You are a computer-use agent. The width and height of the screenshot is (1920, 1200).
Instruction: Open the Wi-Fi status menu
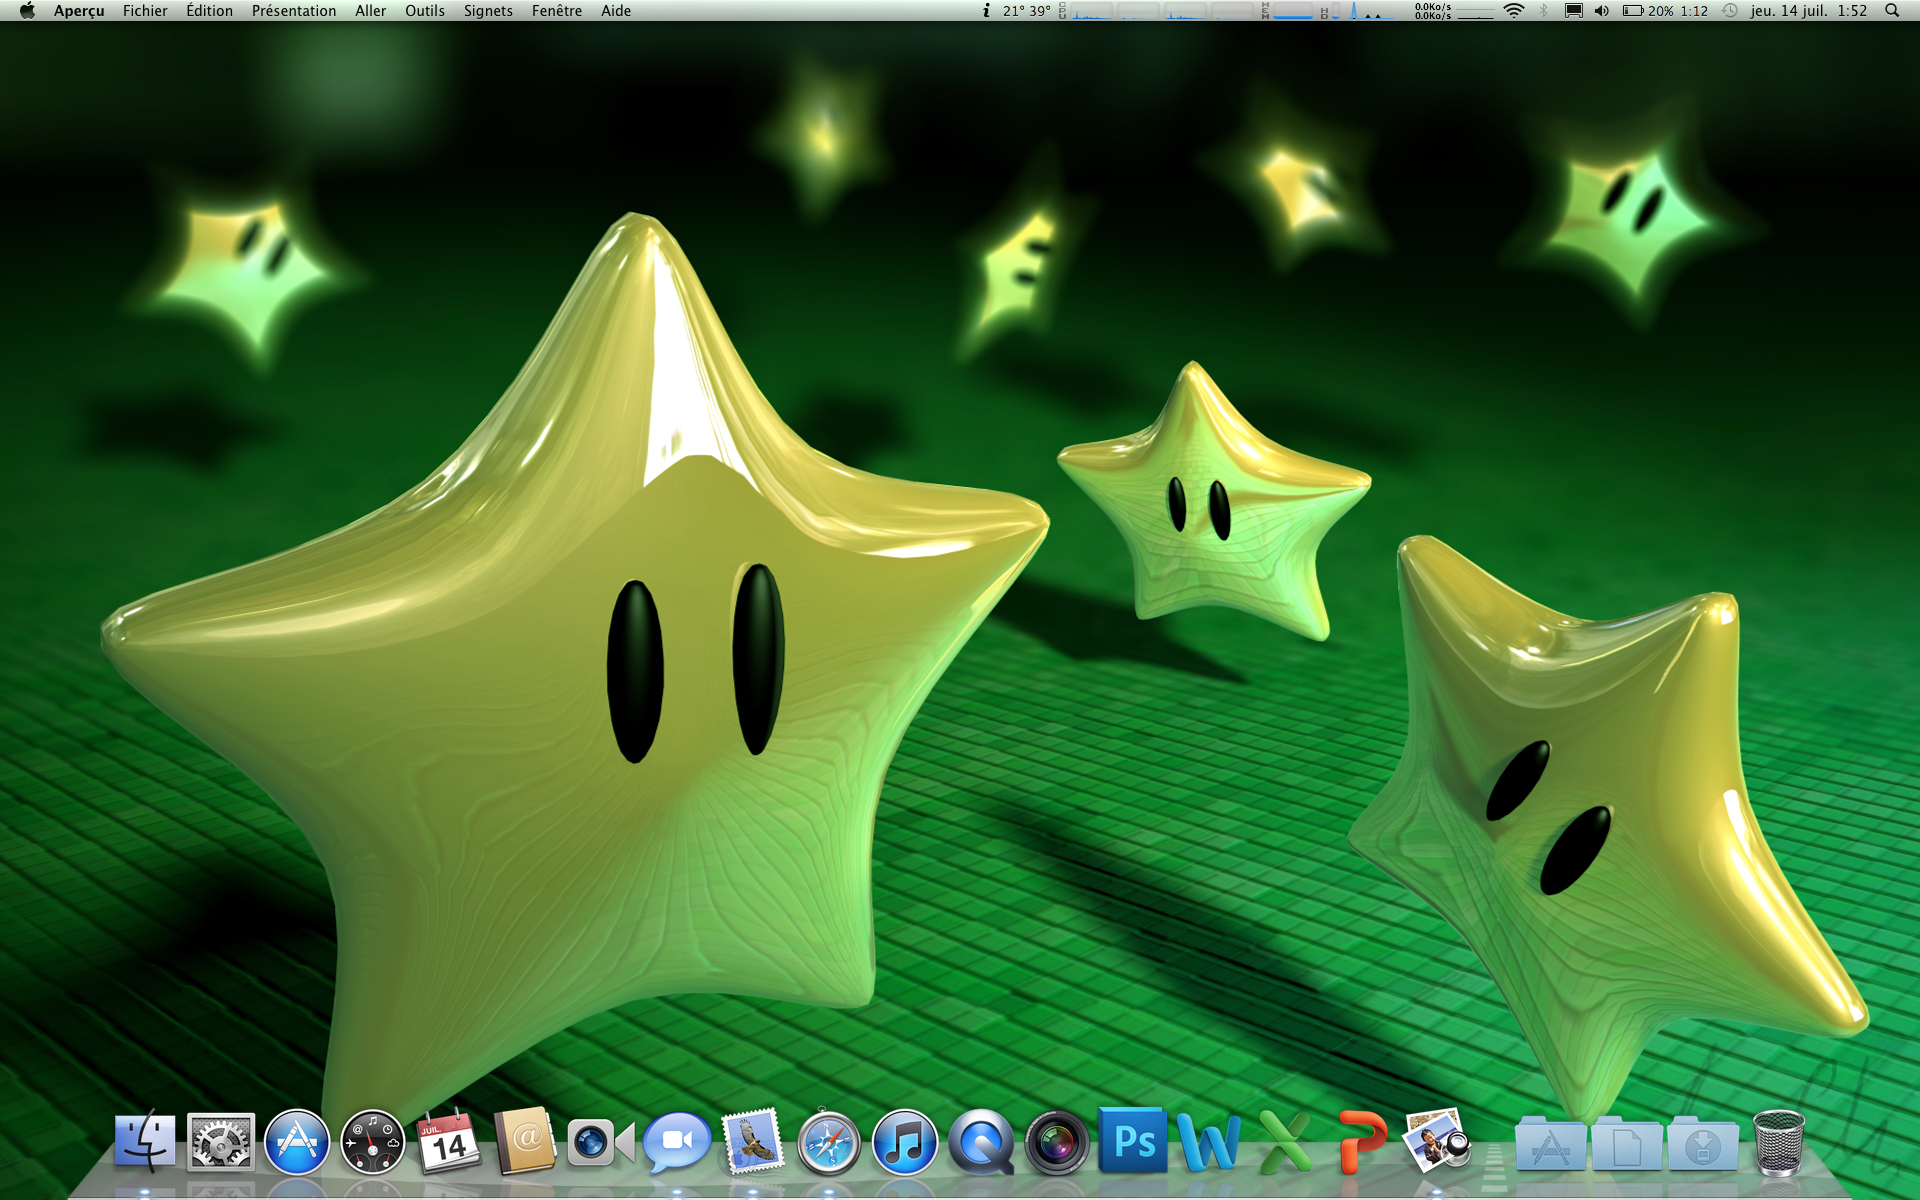click(x=1514, y=11)
